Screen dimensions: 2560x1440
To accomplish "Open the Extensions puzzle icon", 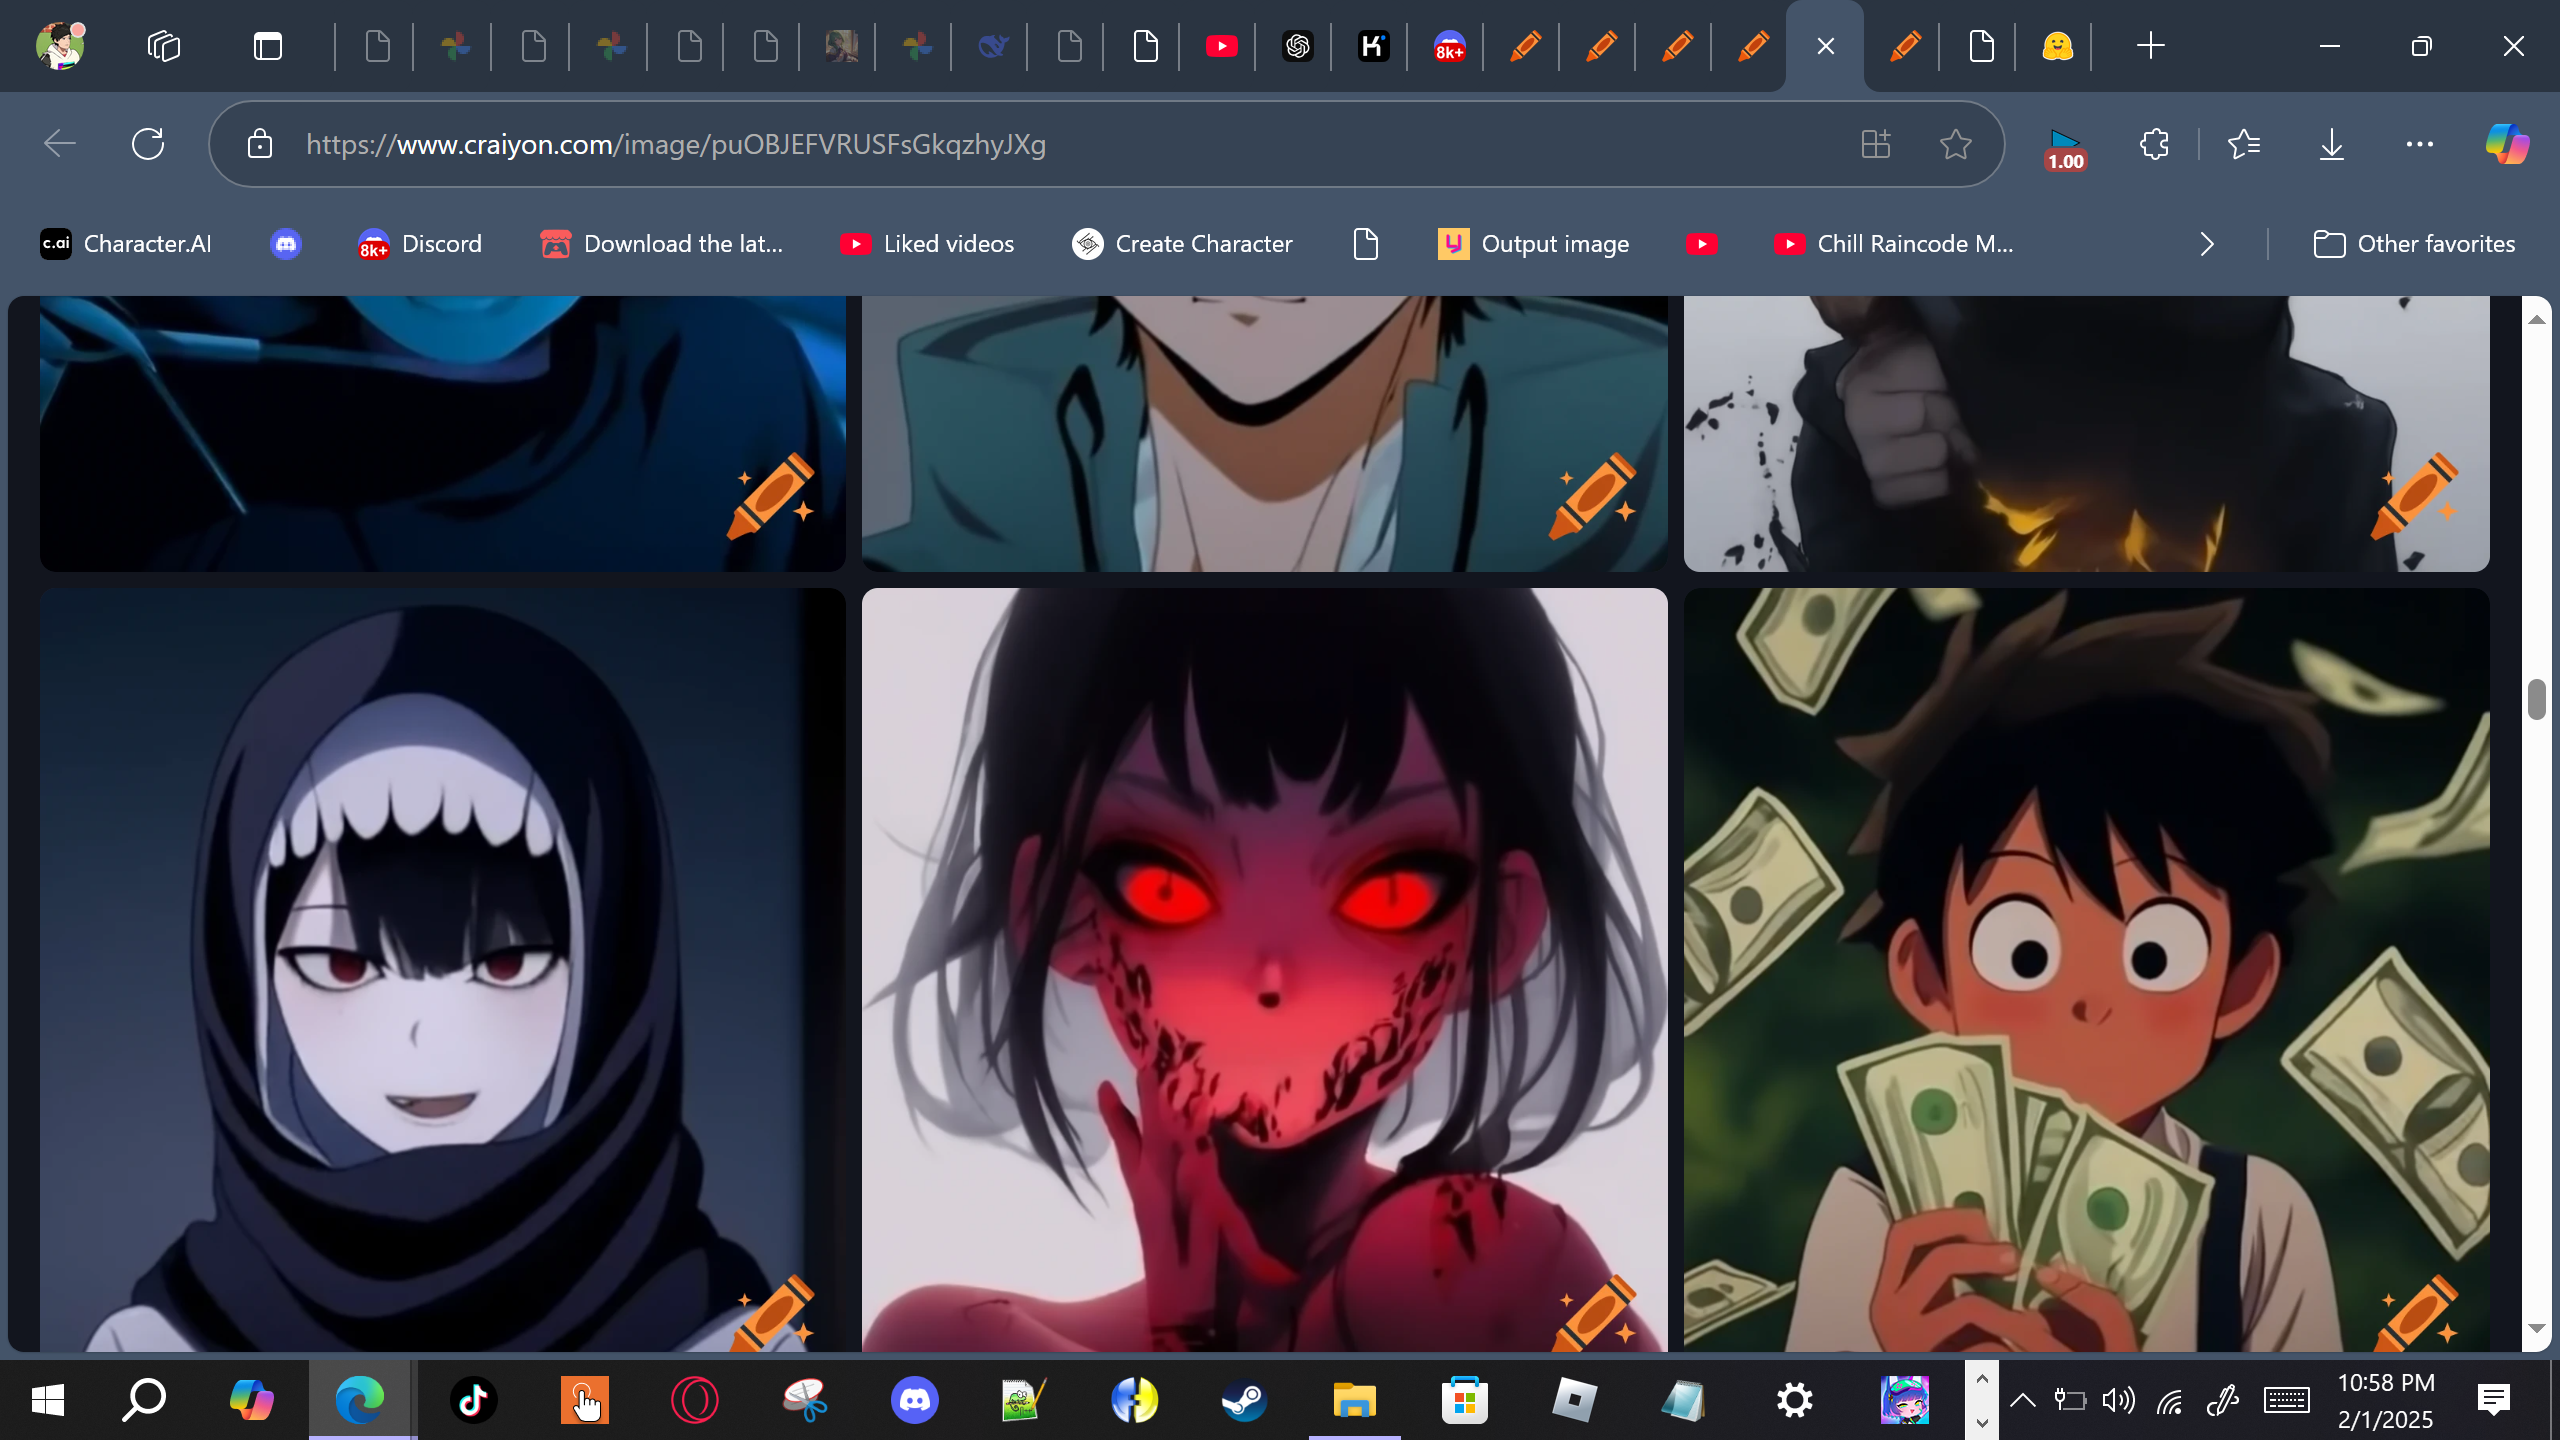I will click(x=2154, y=144).
